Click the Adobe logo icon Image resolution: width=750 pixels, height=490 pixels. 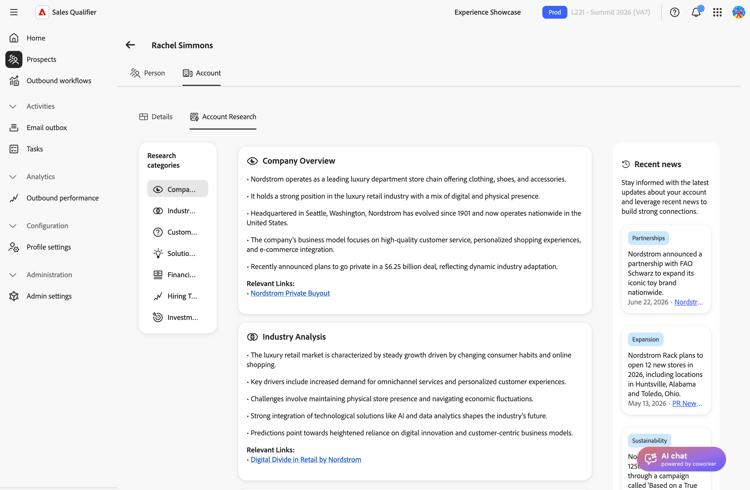click(42, 12)
